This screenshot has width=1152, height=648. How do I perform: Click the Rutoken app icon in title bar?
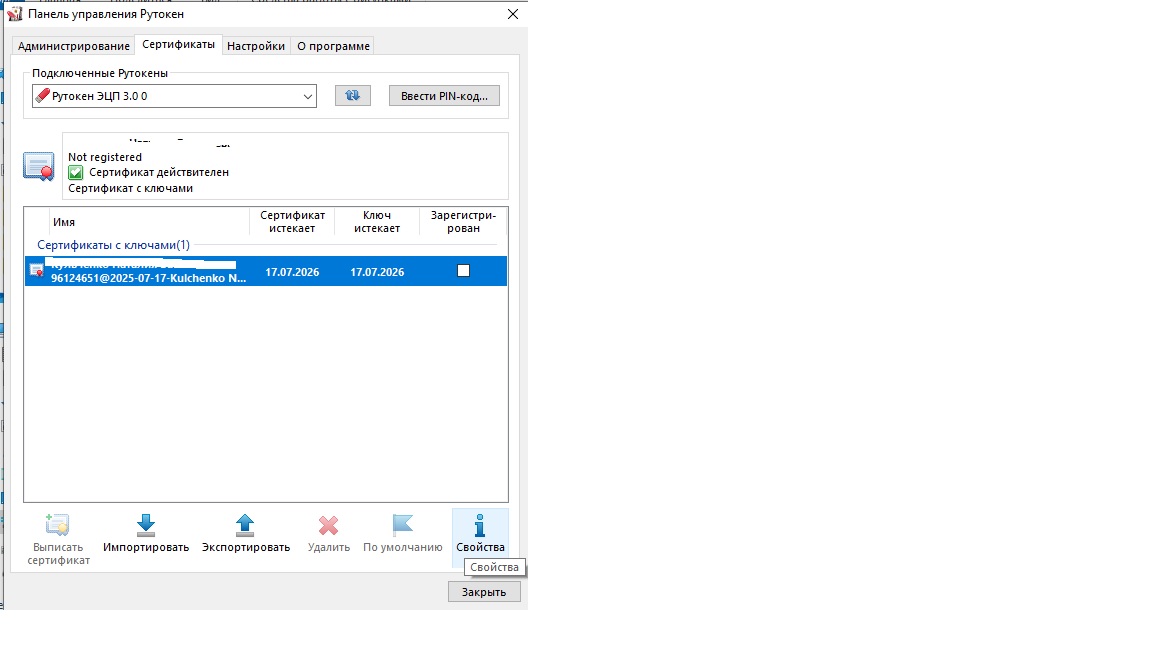[x=15, y=14]
